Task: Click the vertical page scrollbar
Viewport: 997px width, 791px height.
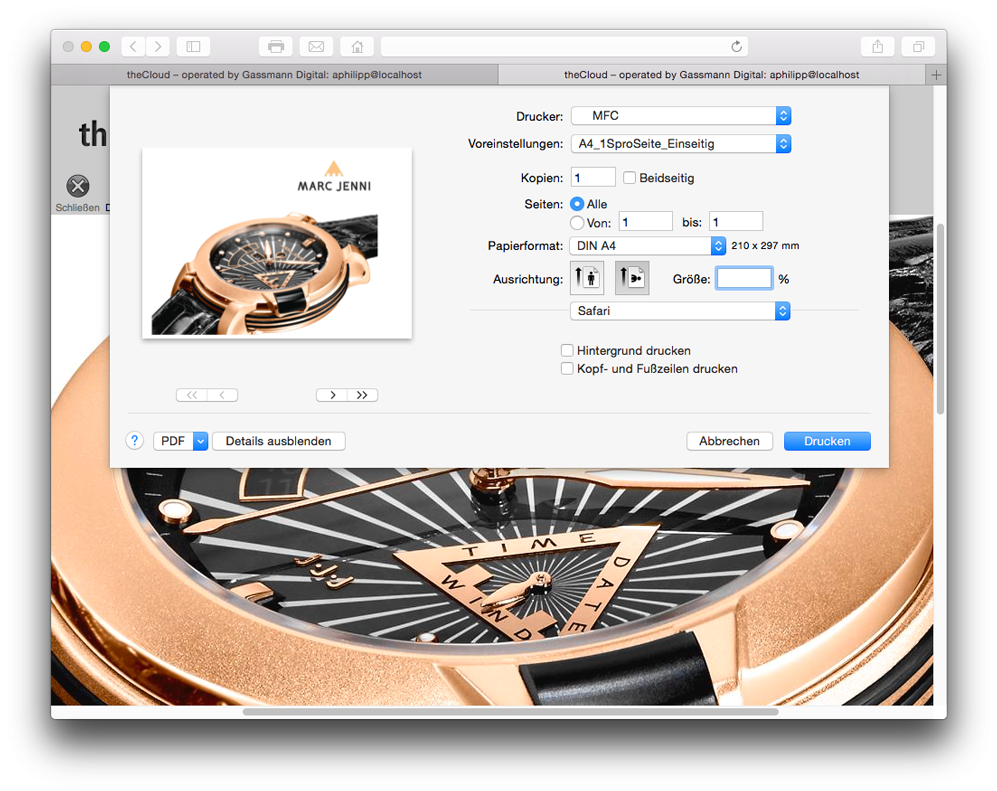Action: pos(940,318)
